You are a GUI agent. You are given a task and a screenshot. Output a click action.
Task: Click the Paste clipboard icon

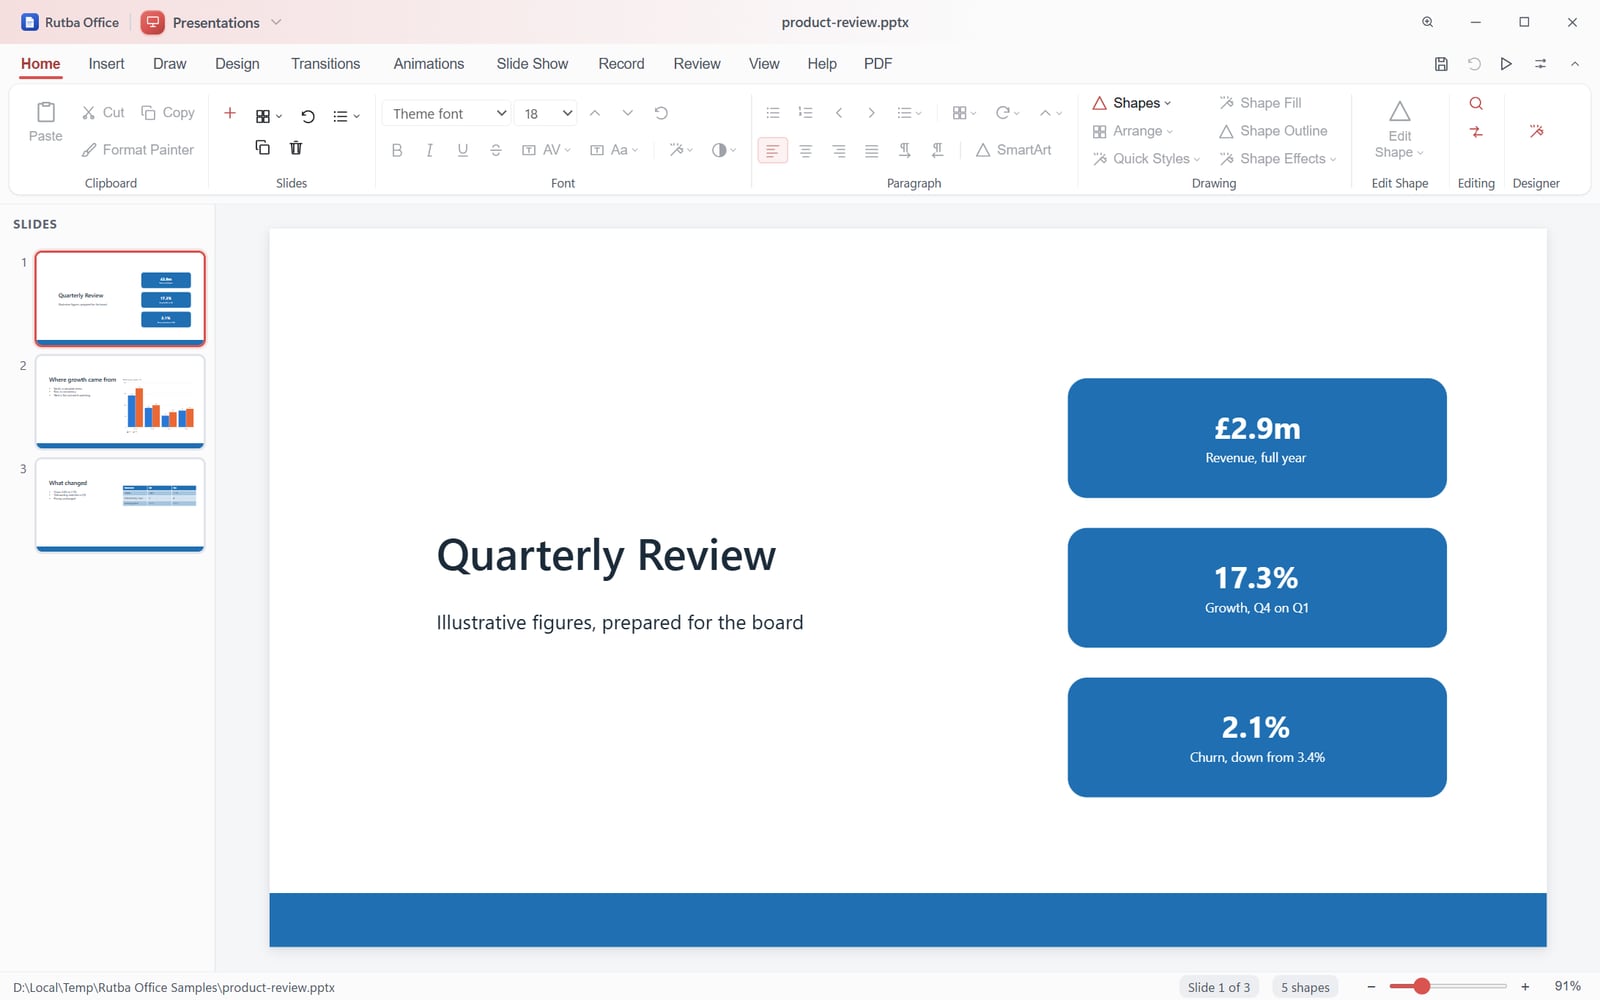tap(45, 112)
